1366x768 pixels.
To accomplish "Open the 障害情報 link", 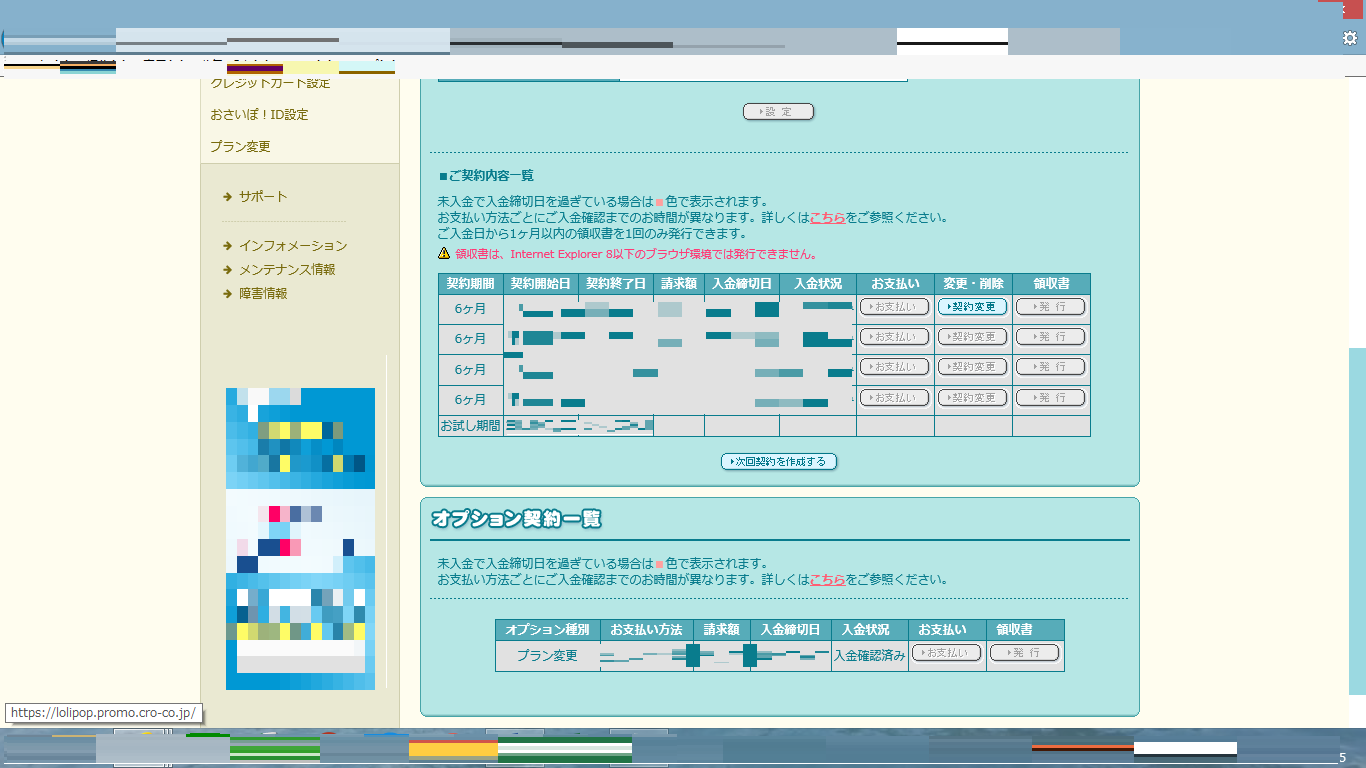I will tap(262, 294).
